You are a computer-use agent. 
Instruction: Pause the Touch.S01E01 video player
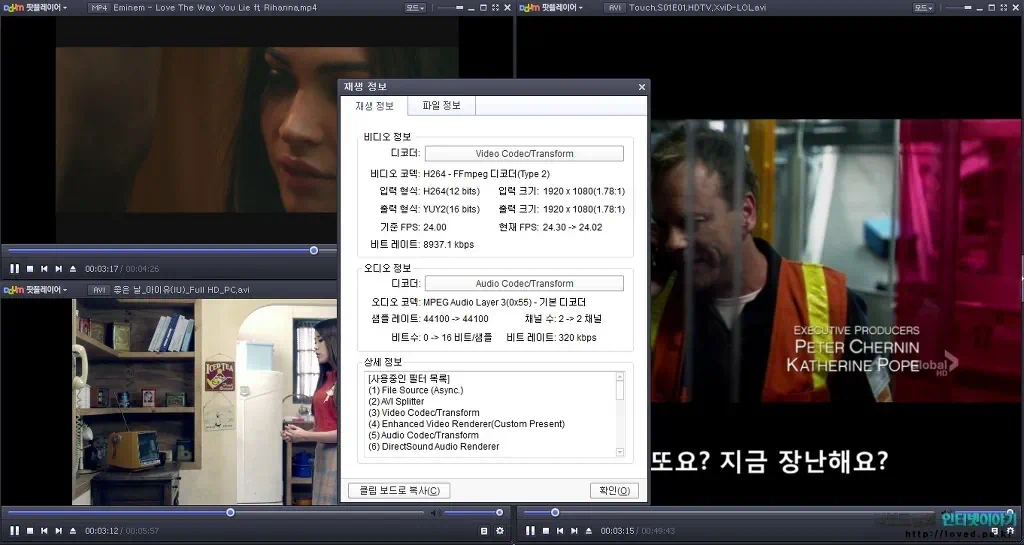pos(530,531)
